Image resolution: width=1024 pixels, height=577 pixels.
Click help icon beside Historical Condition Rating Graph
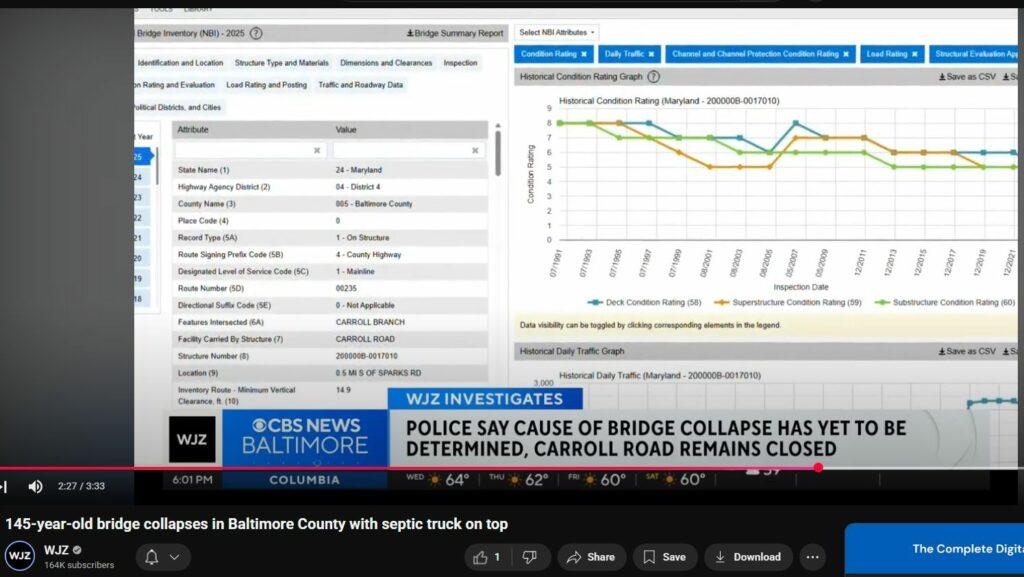pos(653,76)
